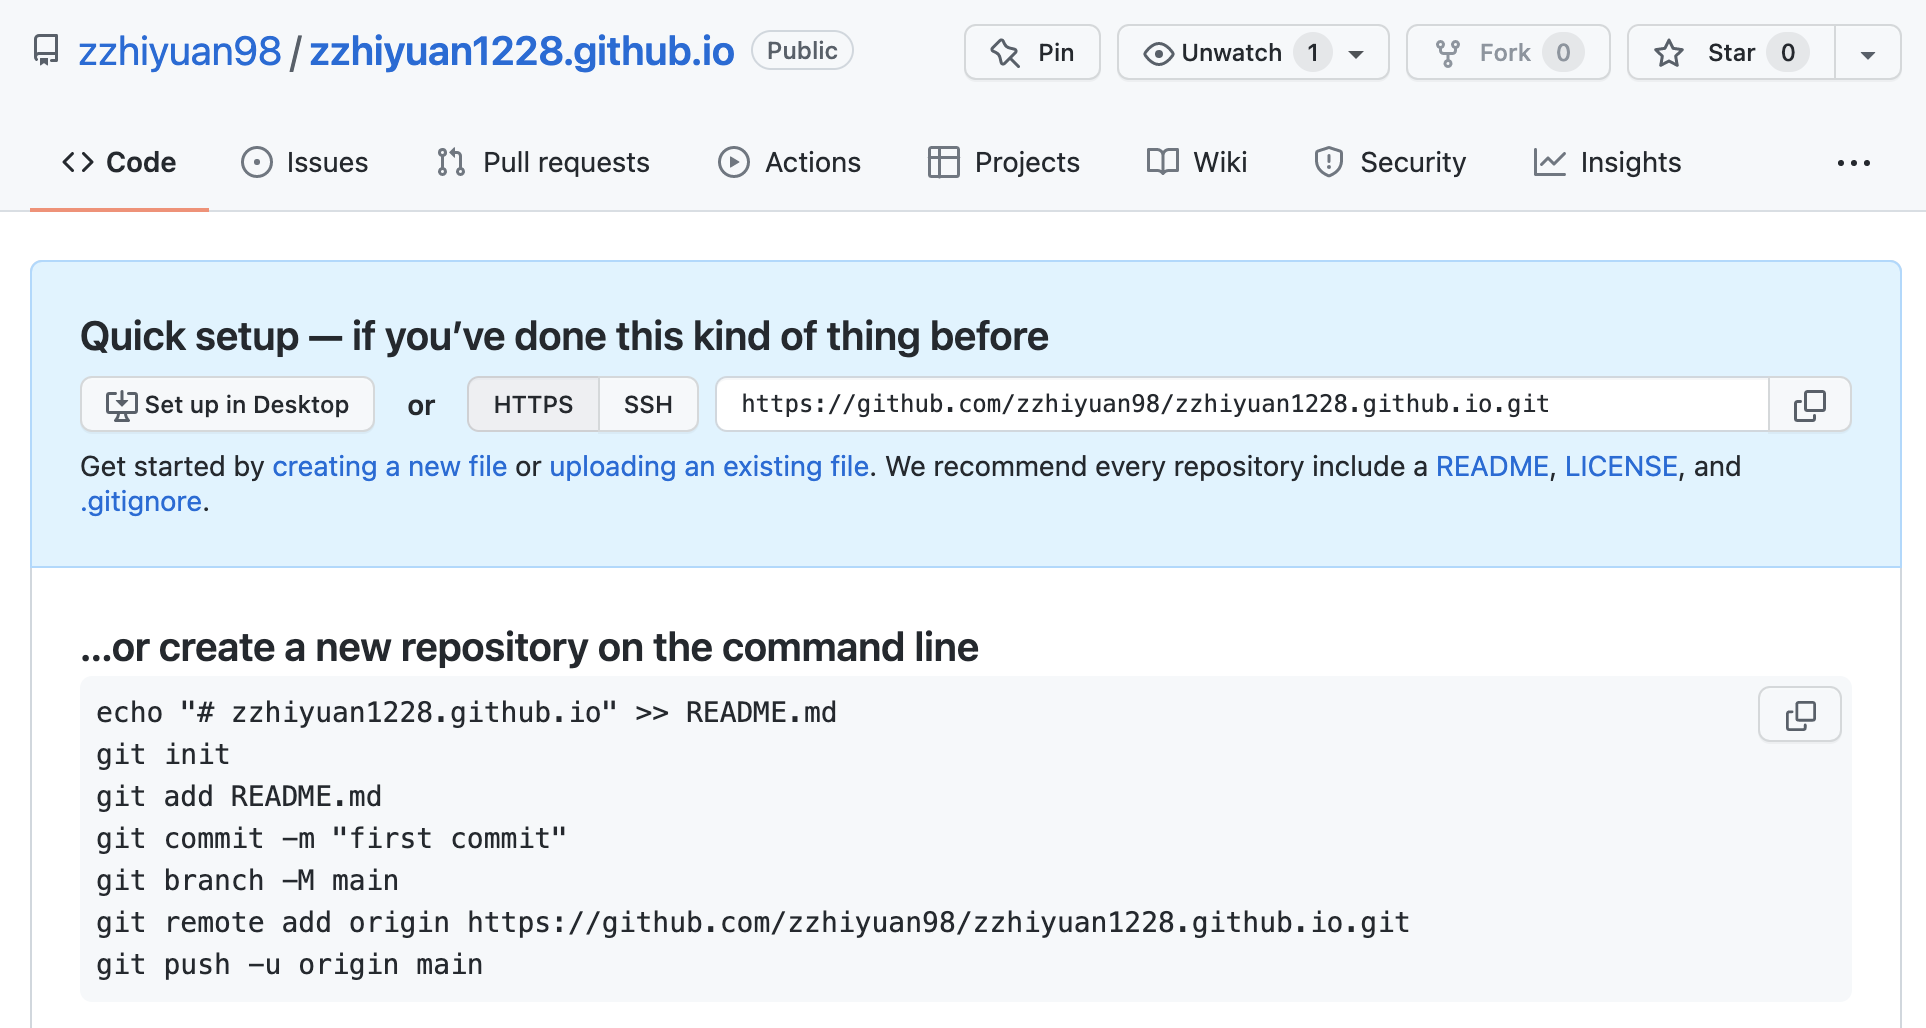This screenshot has width=1926, height=1028.
Task: Click the star icon in the Star button
Action: [1669, 53]
